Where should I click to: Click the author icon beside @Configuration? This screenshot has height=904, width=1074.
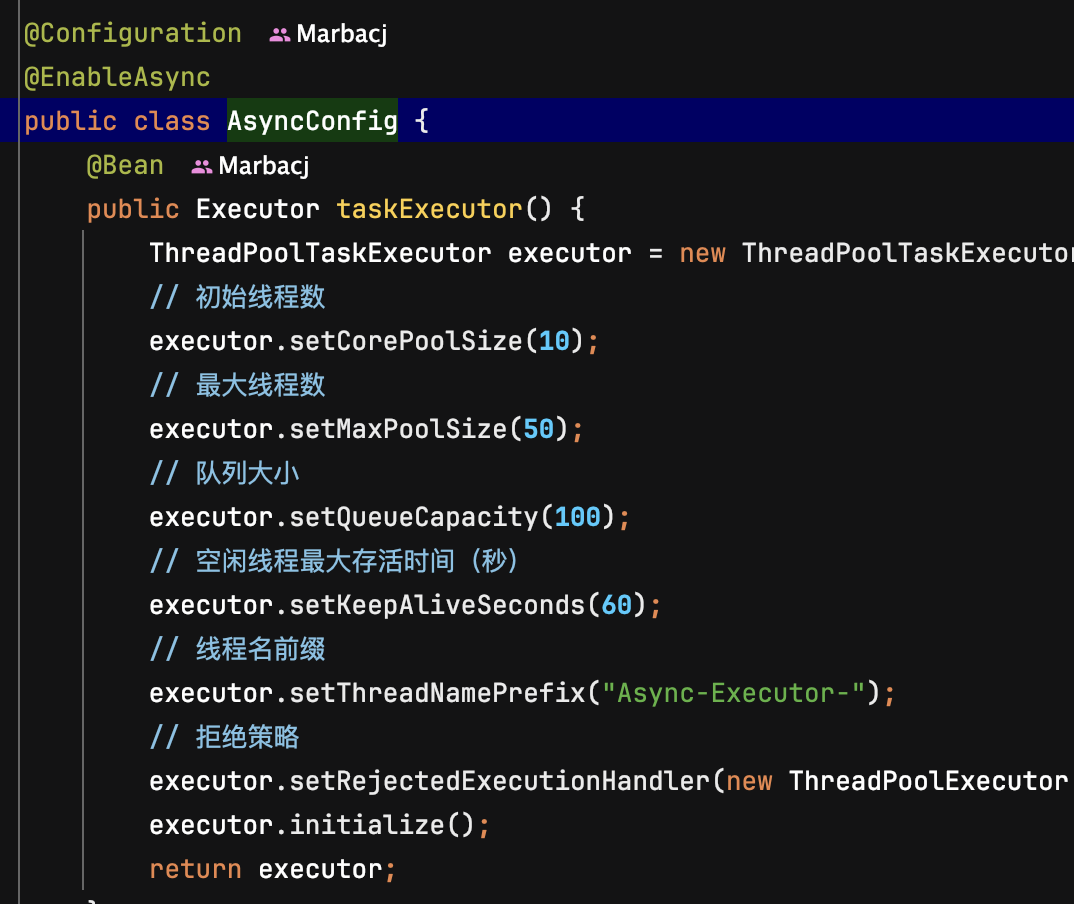[x=279, y=35]
